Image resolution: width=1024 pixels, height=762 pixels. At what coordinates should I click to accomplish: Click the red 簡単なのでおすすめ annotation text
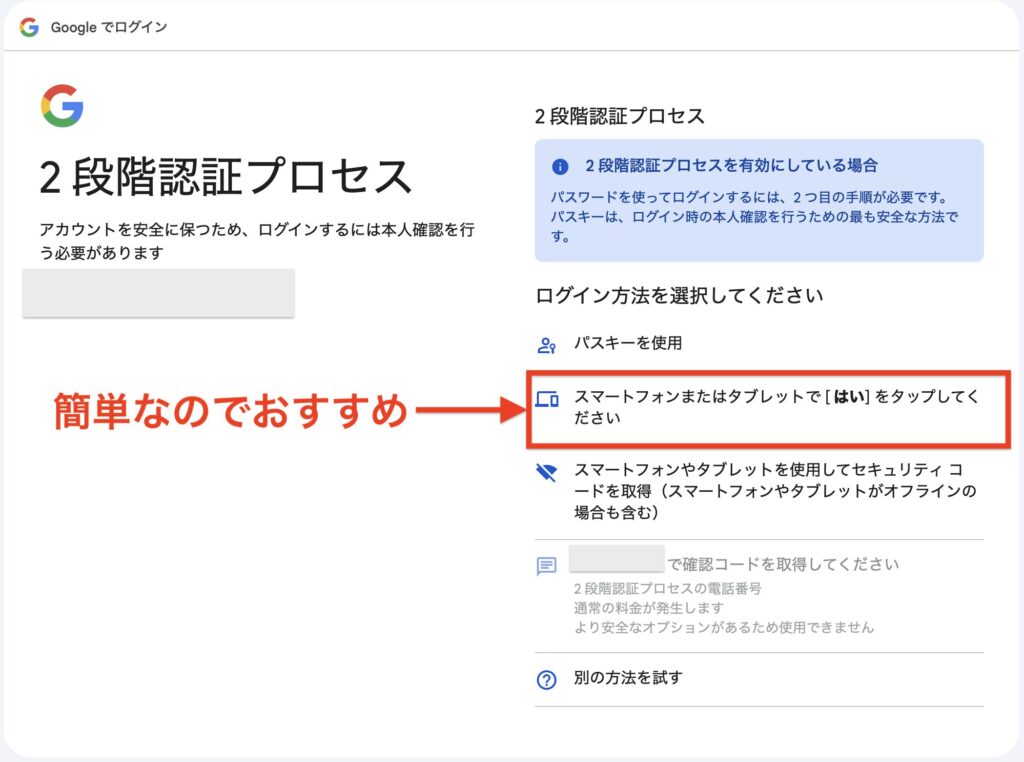[228, 409]
